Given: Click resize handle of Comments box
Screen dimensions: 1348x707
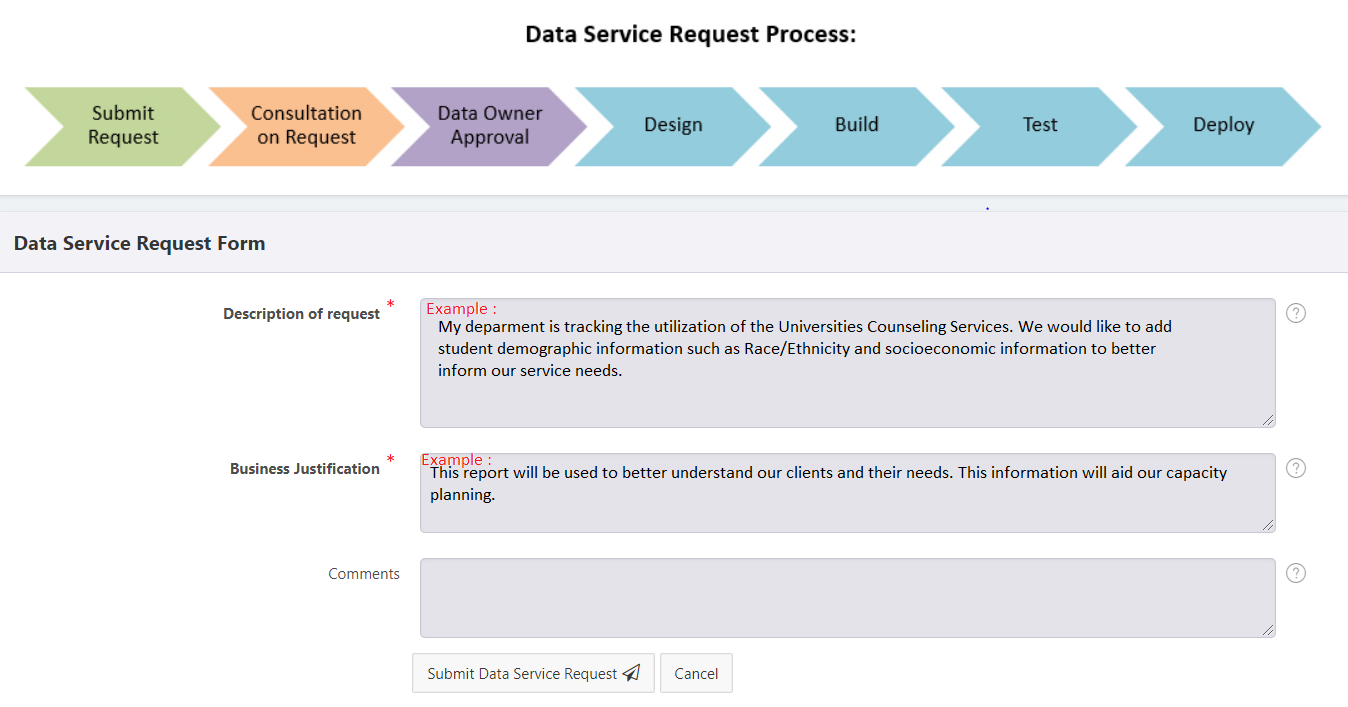Looking at the screenshot, I should [1268, 631].
